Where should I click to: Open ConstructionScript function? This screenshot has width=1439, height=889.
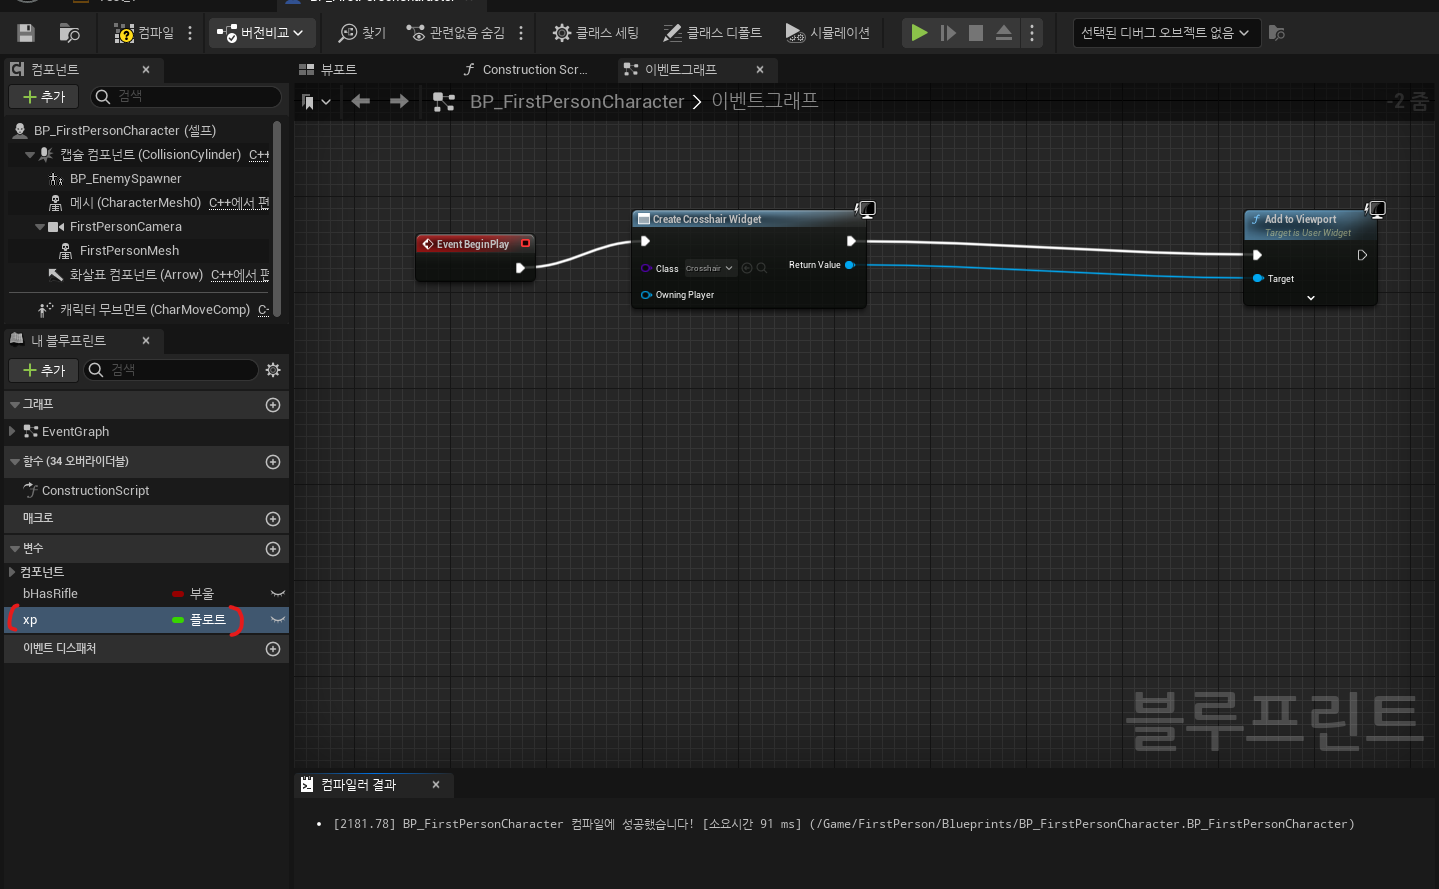[95, 491]
